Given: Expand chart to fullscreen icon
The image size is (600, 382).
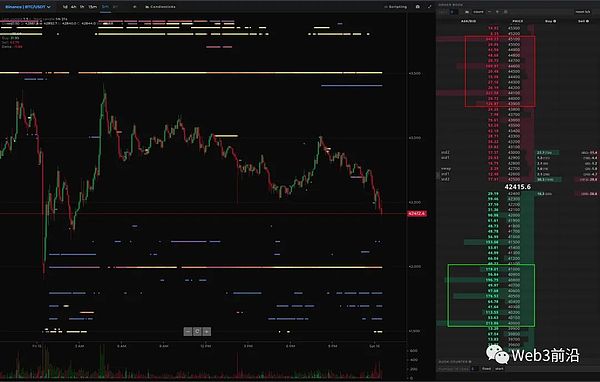Looking at the screenshot, I should click(x=429, y=7).
